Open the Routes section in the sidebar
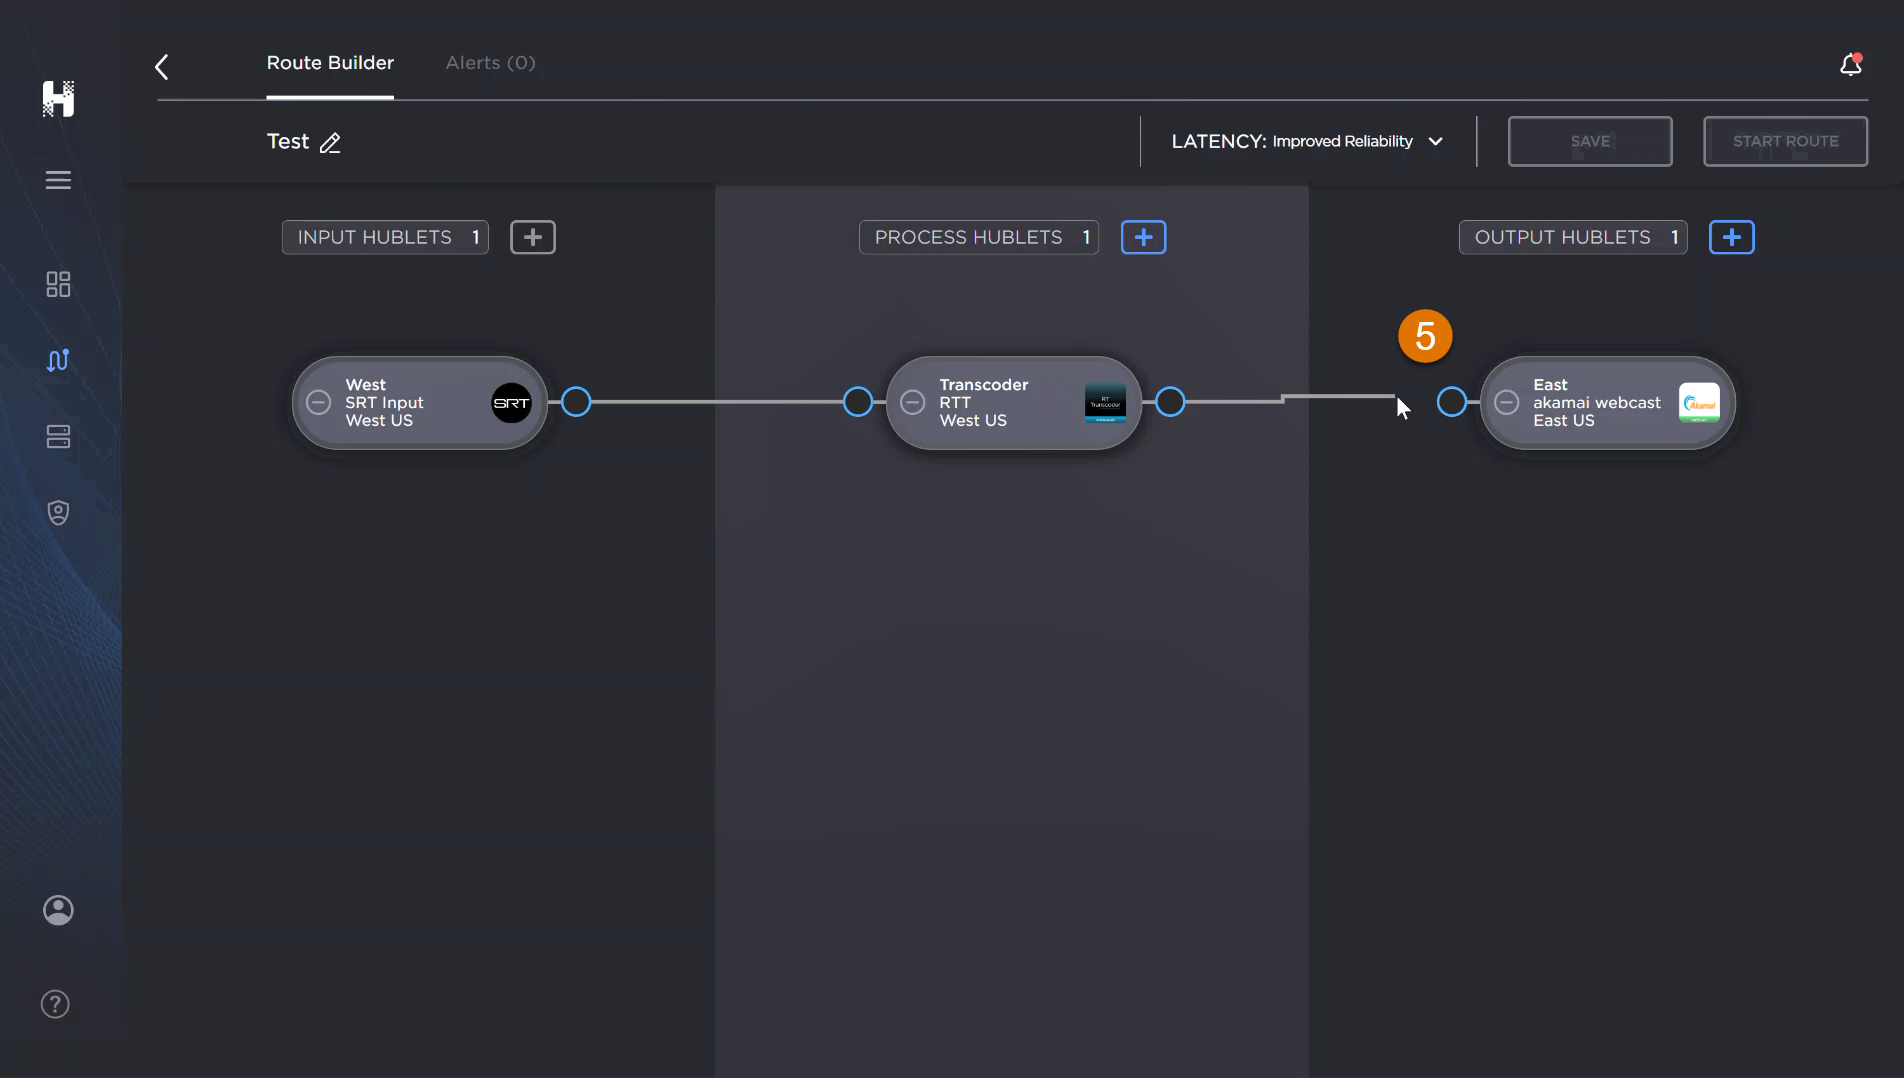1904x1078 pixels. [57, 360]
